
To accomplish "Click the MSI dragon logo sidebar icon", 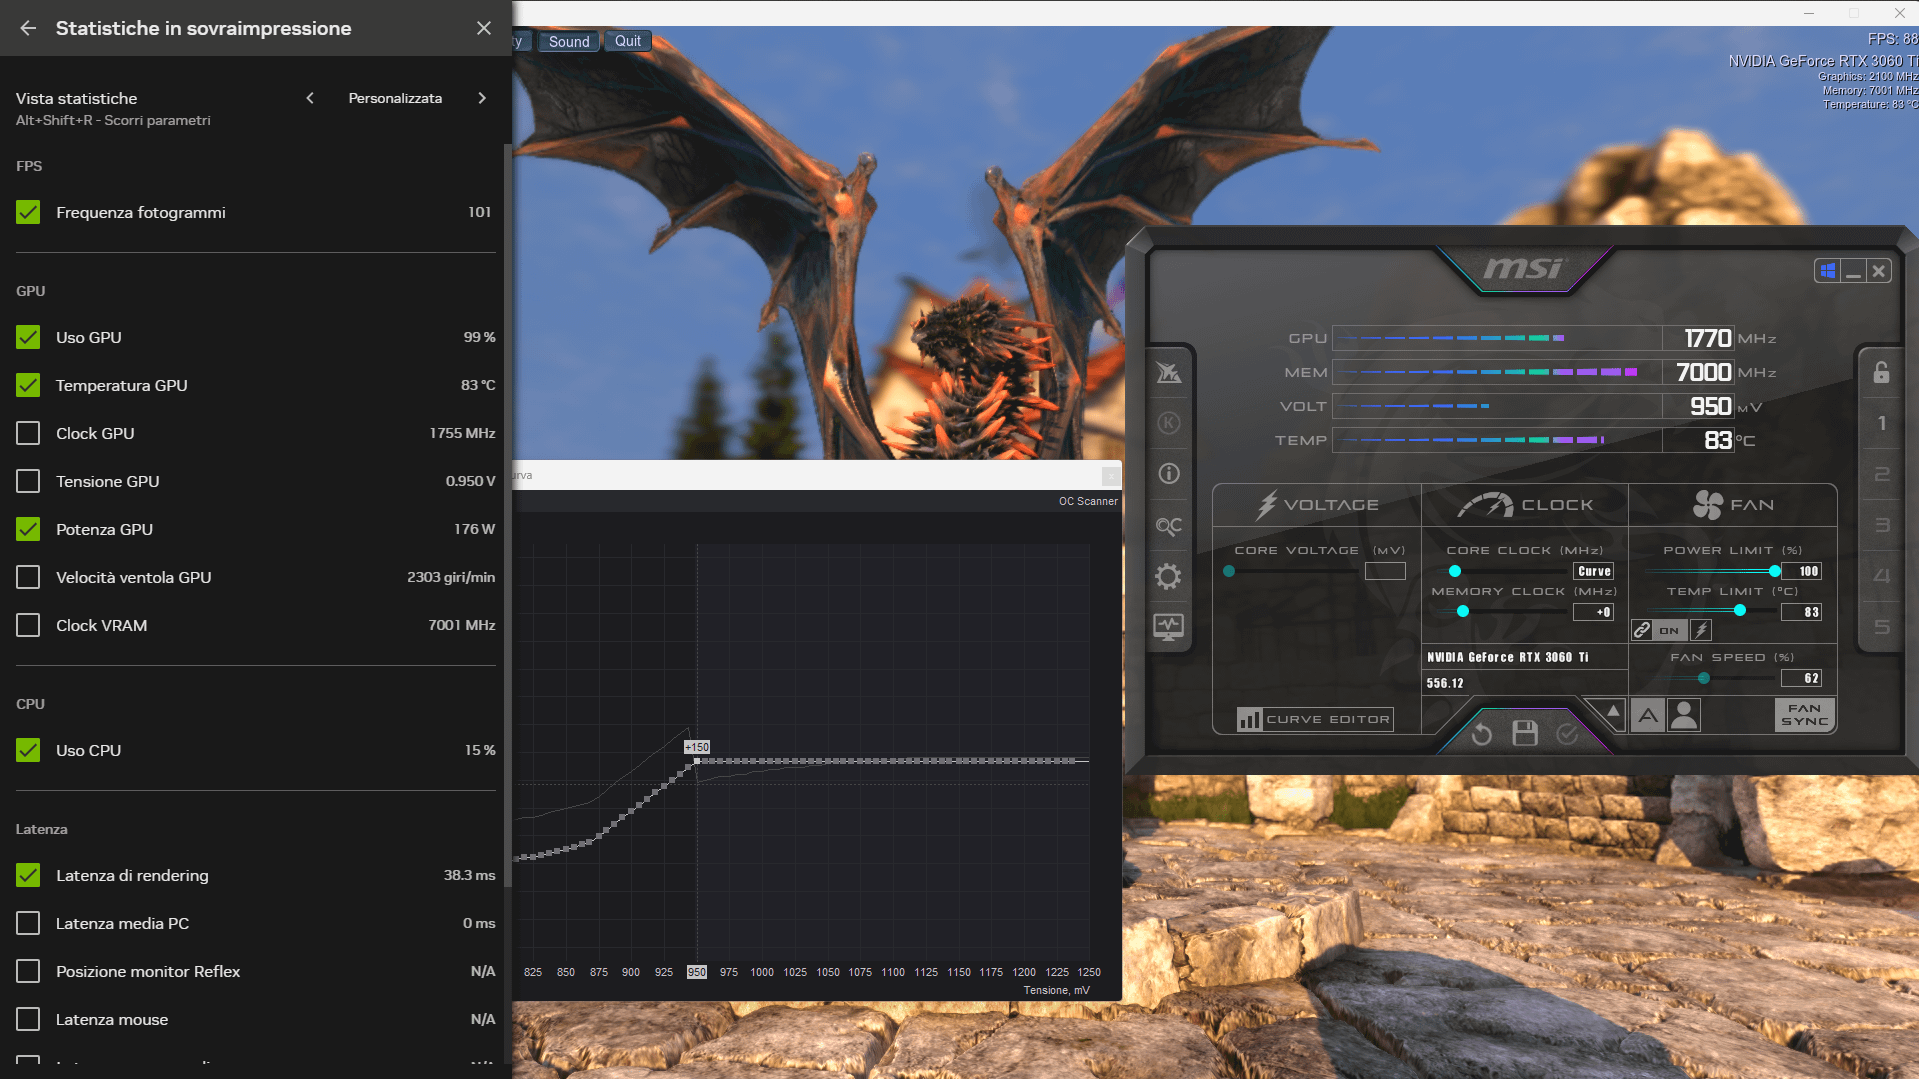I will pos(1168,373).
